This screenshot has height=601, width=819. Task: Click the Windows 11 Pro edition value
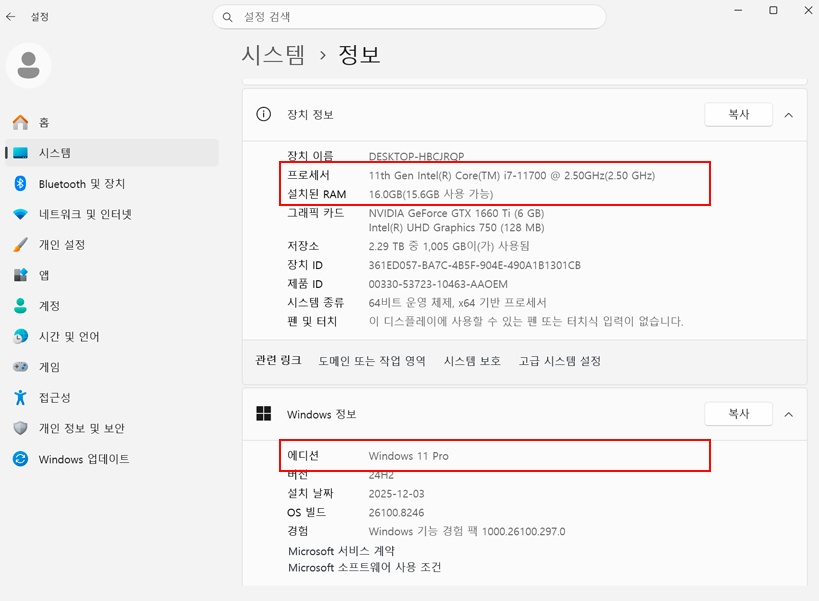pyautogui.click(x=408, y=456)
